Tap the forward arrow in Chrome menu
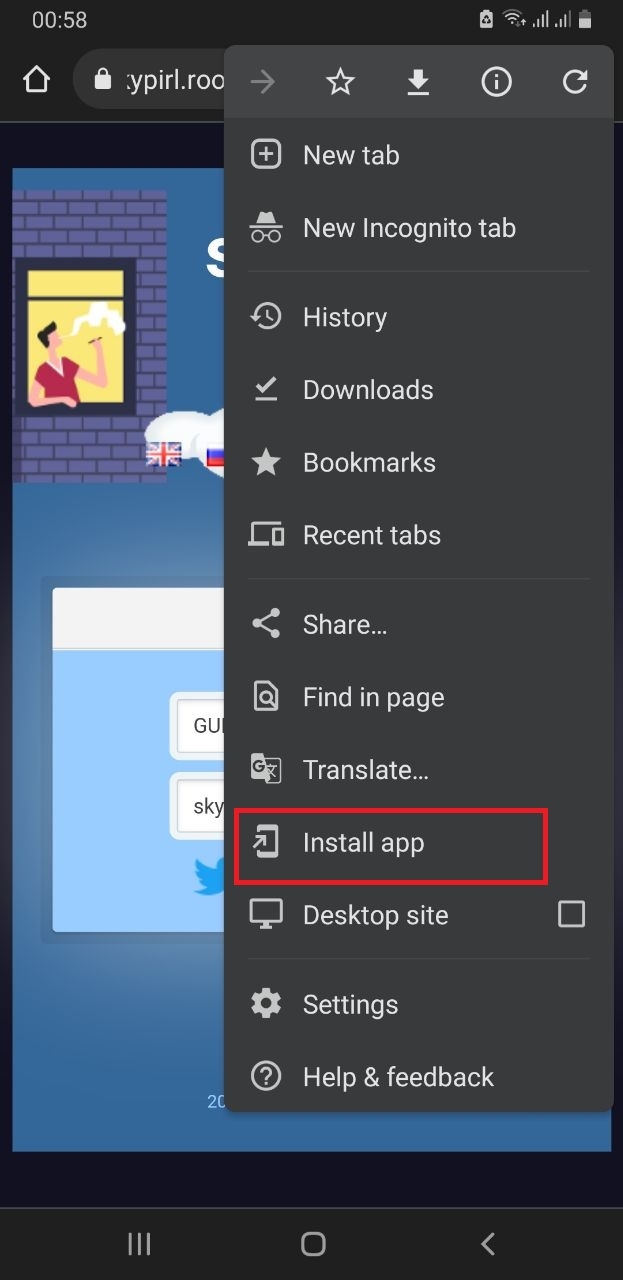 (263, 82)
